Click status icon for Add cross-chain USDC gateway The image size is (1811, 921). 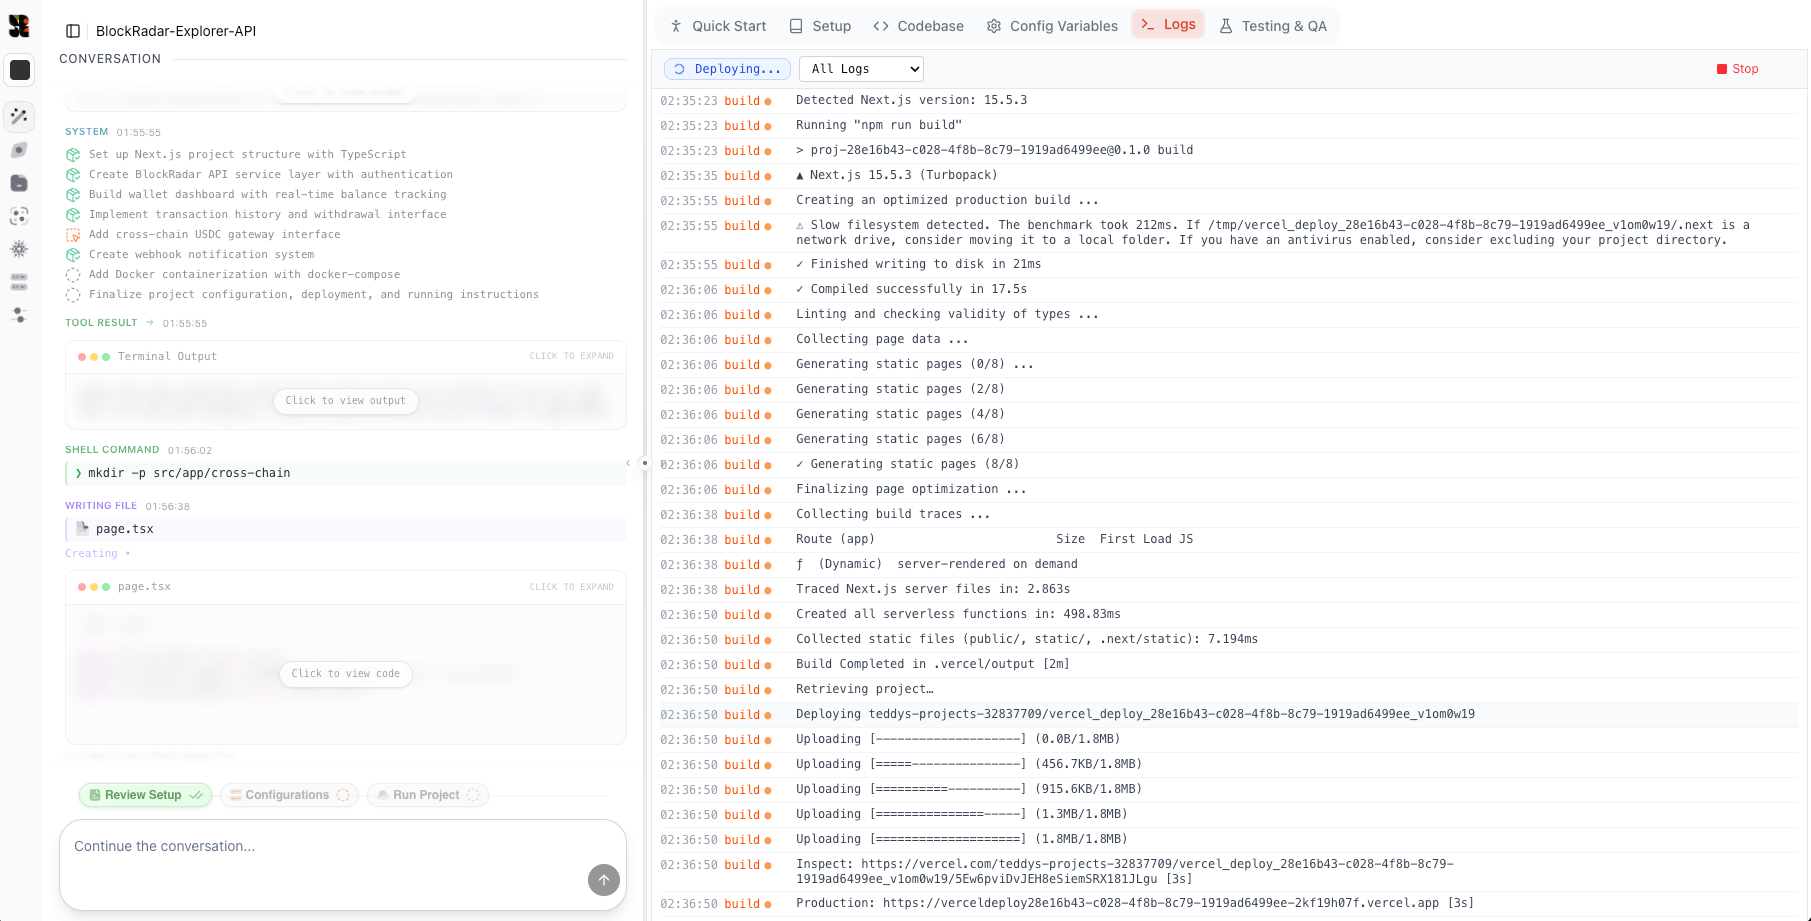point(73,235)
